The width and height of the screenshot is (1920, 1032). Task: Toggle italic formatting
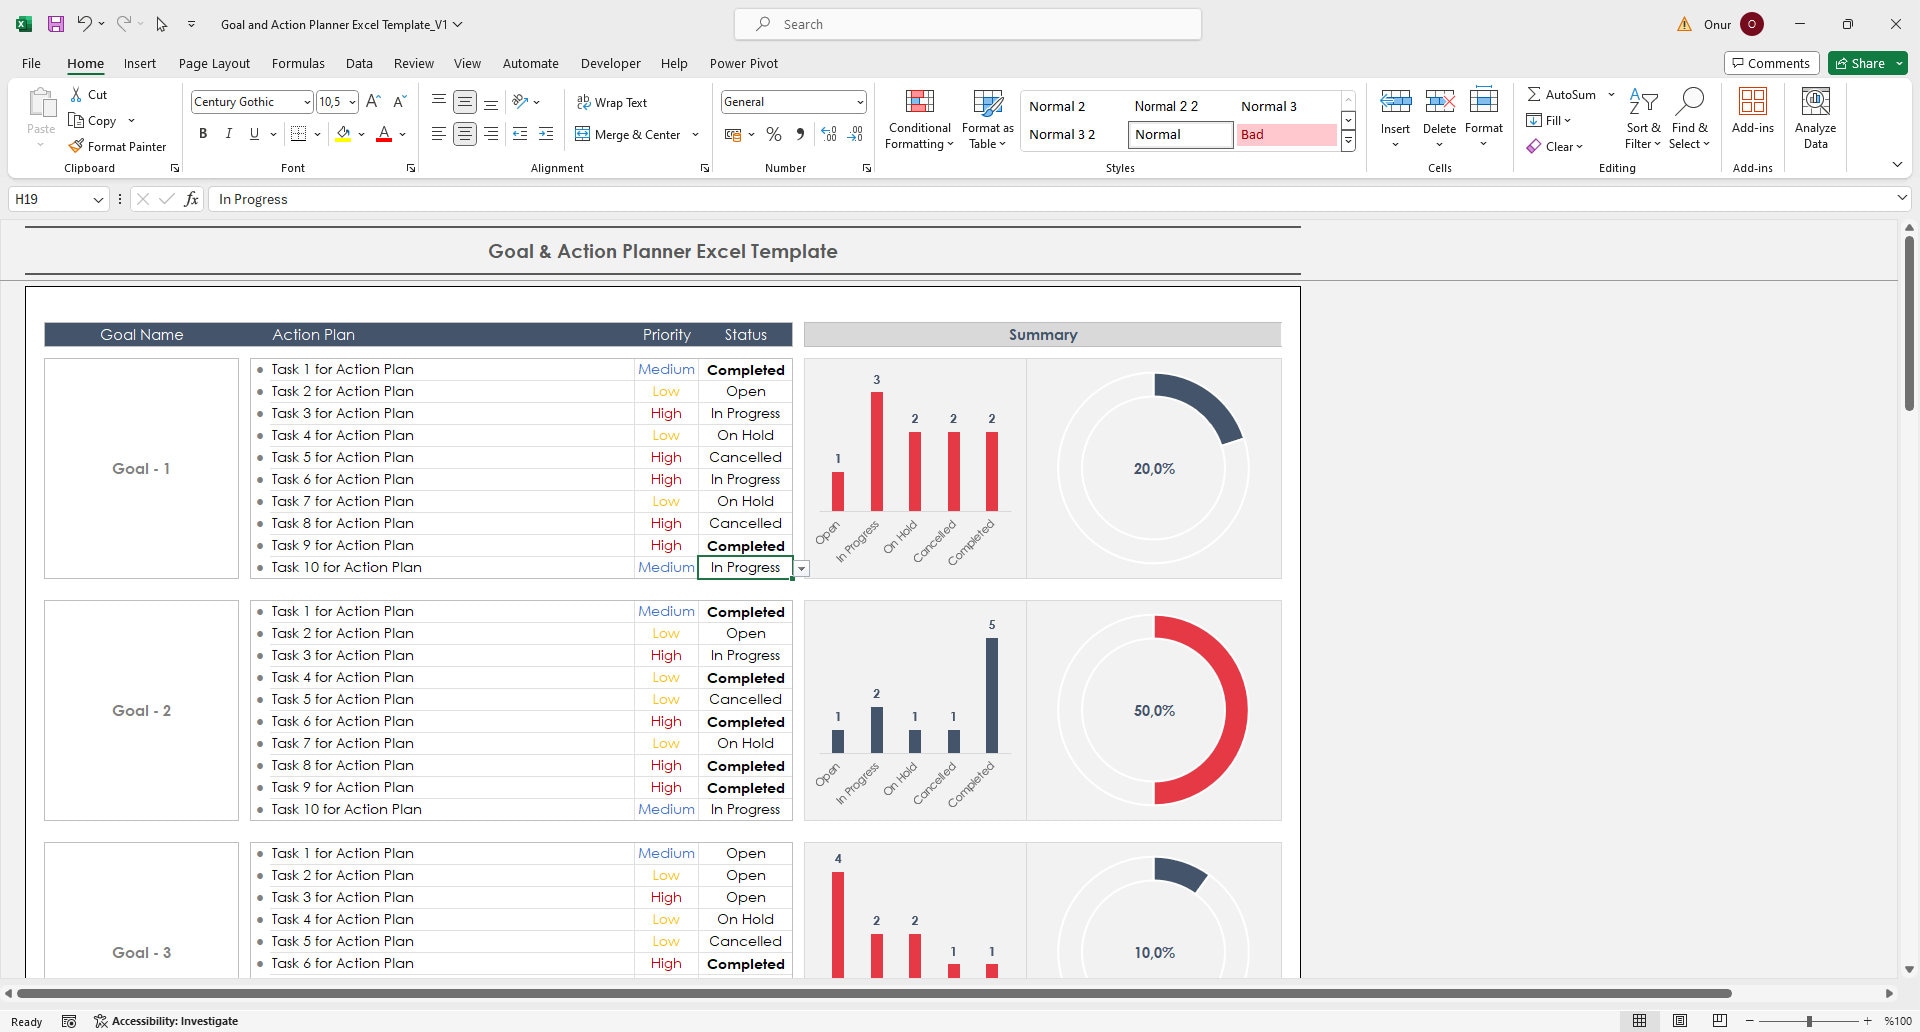click(228, 133)
